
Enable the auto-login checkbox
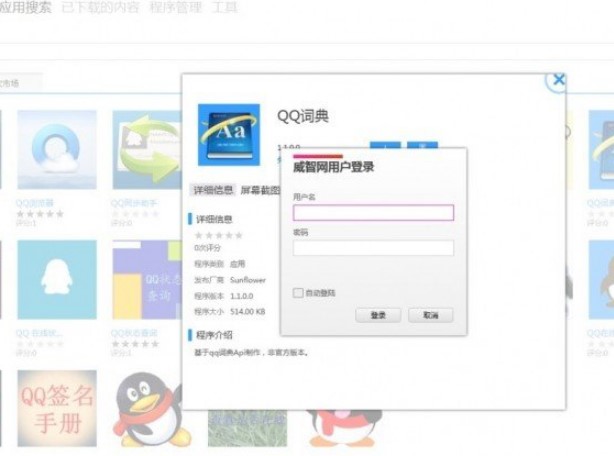tap(298, 293)
